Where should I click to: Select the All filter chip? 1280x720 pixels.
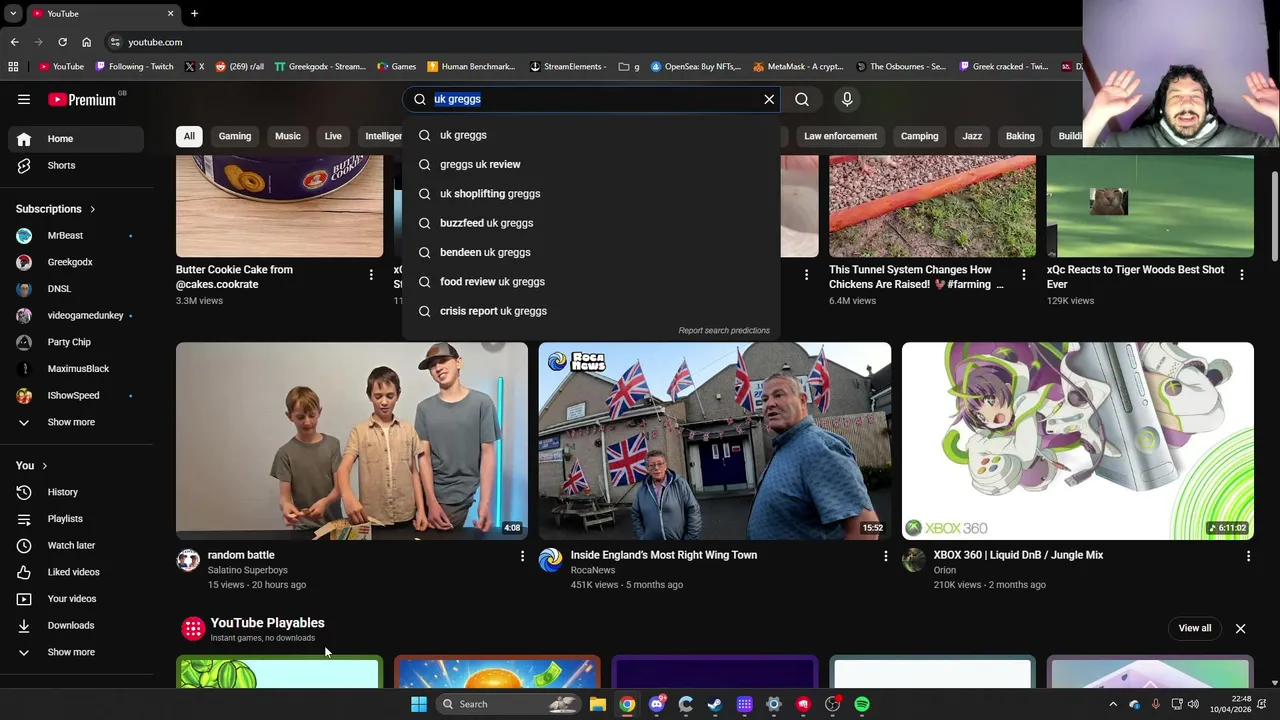tap(189, 136)
